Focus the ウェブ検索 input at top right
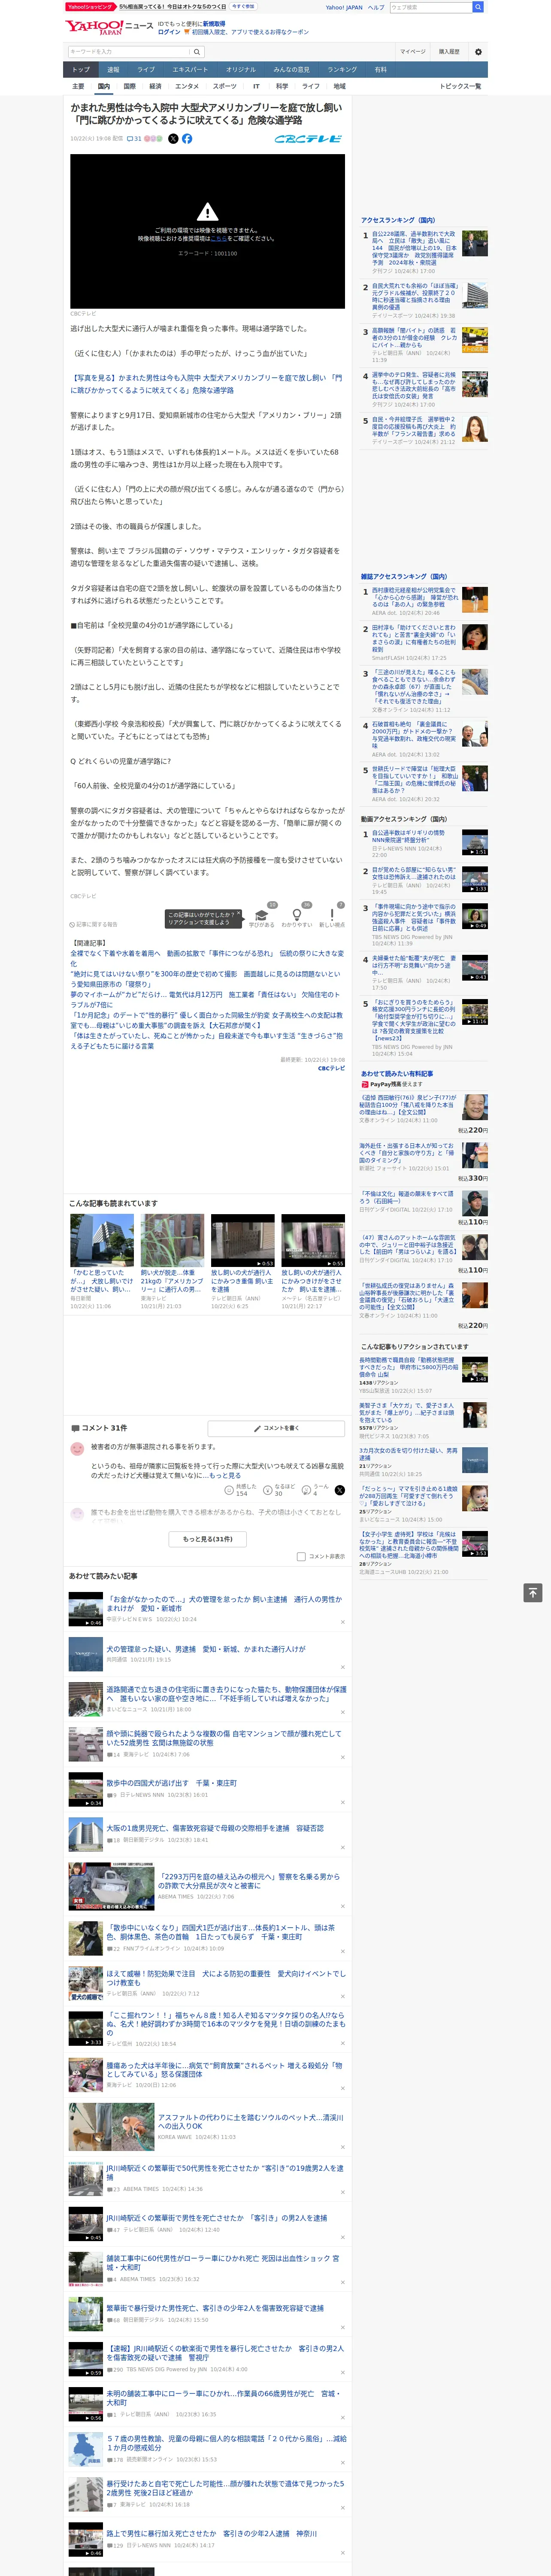This screenshot has height=2576, width=551. click(430, 7)
